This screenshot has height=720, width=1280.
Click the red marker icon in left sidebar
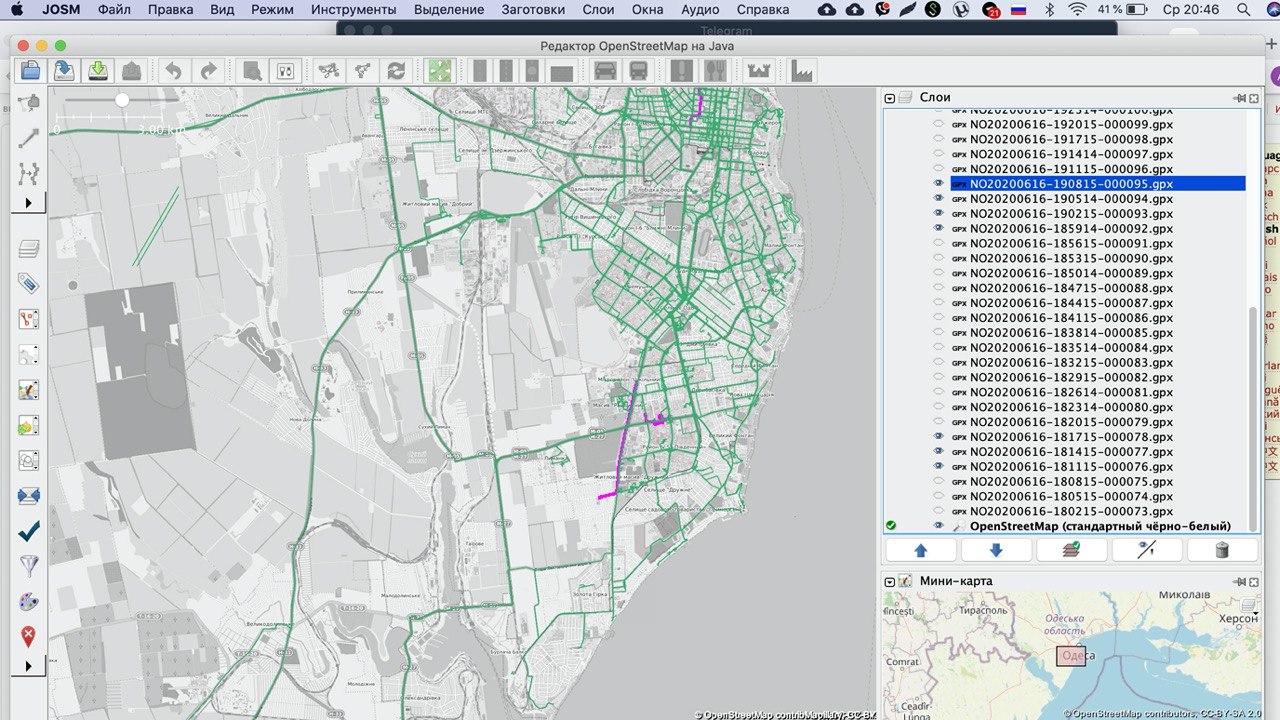[x=29, y=636]
